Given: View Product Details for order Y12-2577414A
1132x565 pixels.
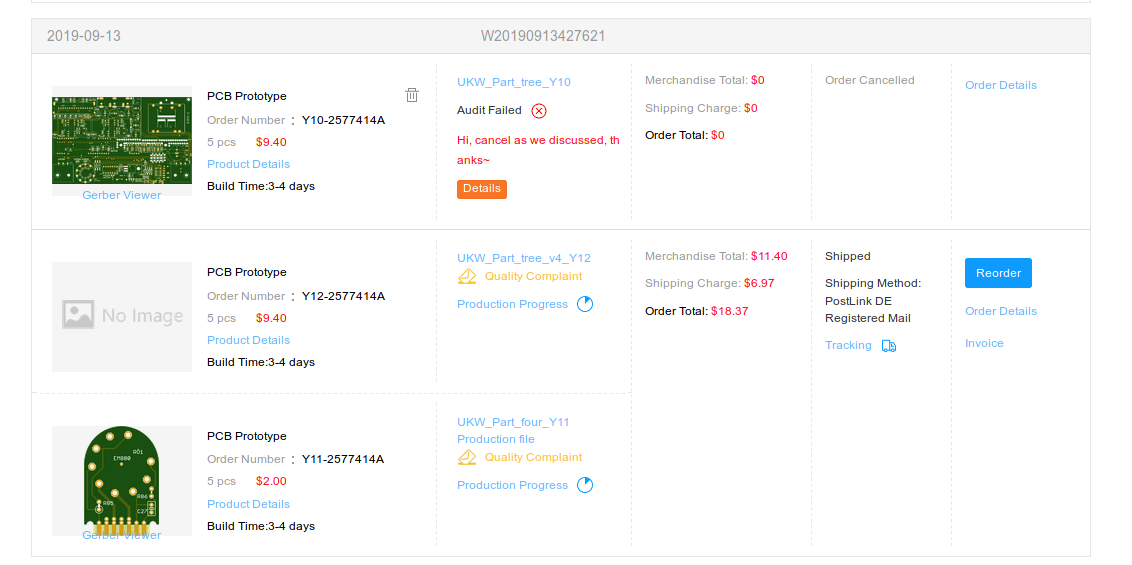Looking at the screenshot, I should (x=248, y=340).
